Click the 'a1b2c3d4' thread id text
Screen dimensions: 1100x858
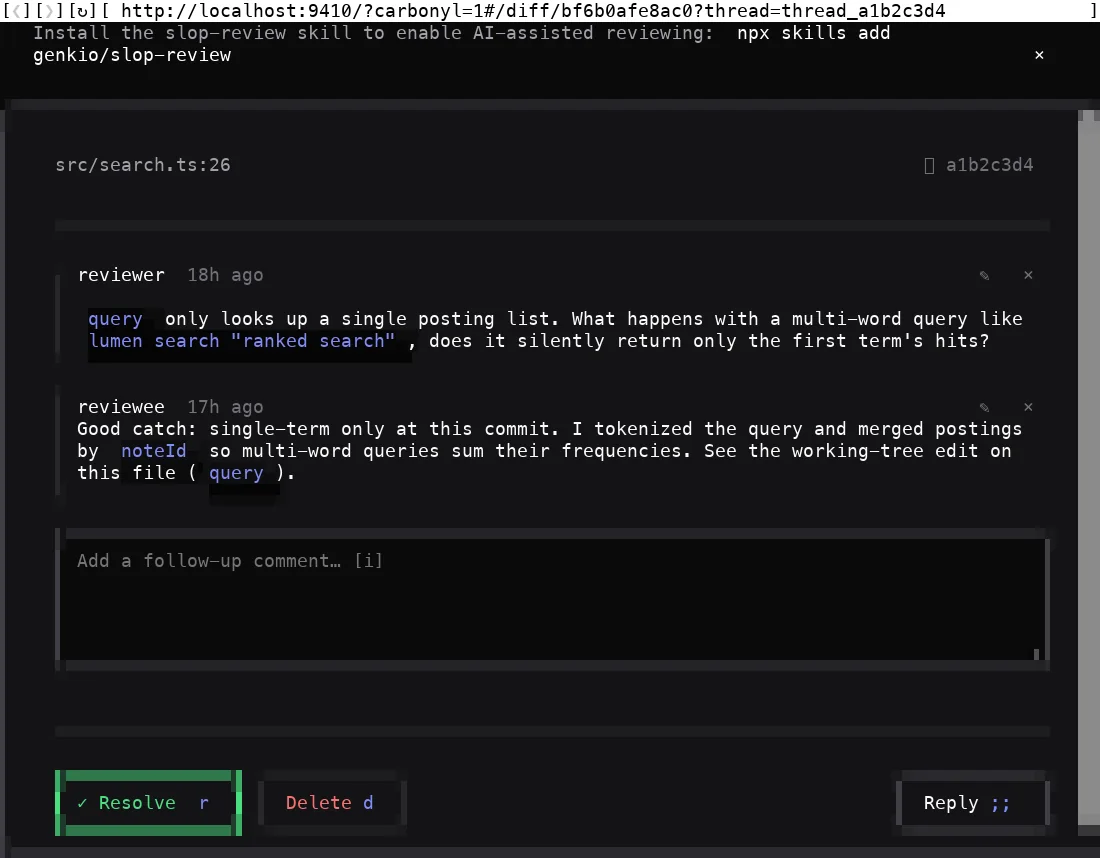click(989, 165)
